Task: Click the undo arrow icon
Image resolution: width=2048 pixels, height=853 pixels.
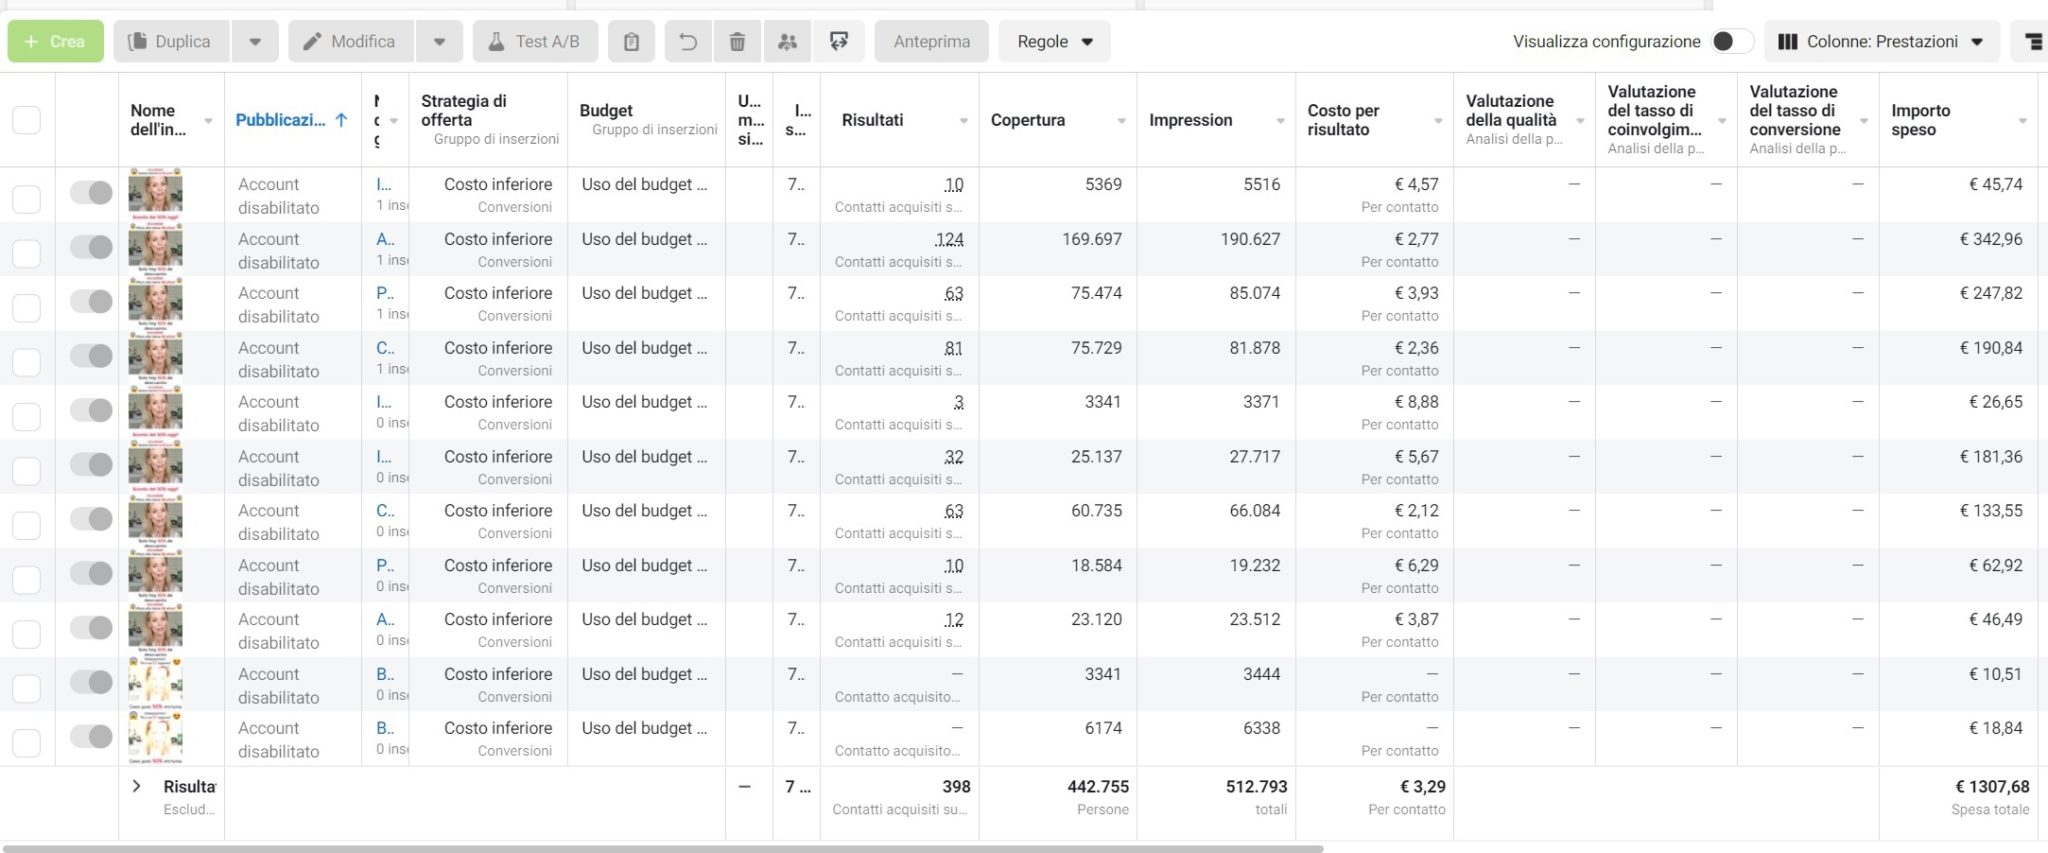Action: 688,42
